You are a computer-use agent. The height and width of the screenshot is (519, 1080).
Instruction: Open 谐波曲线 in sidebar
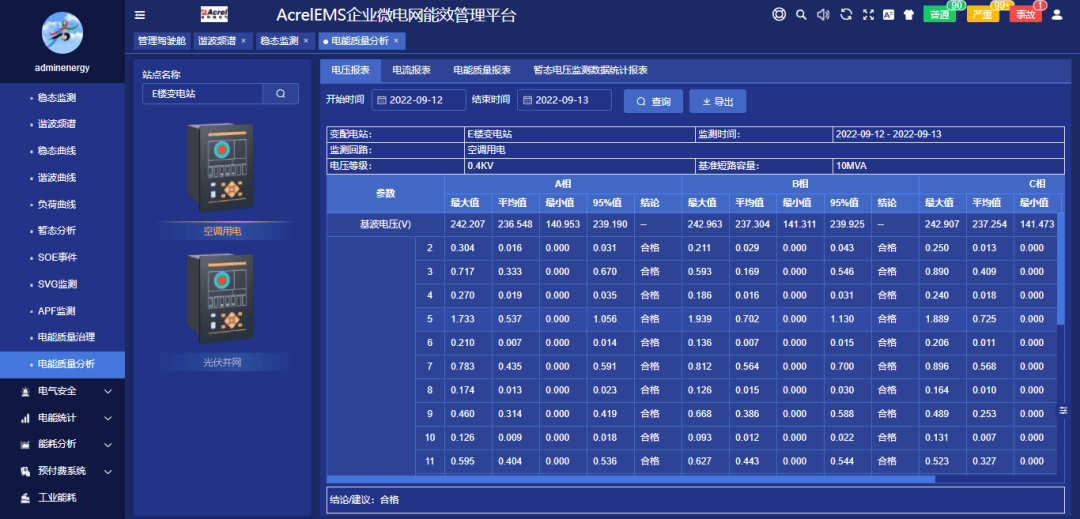coord(63,178)
